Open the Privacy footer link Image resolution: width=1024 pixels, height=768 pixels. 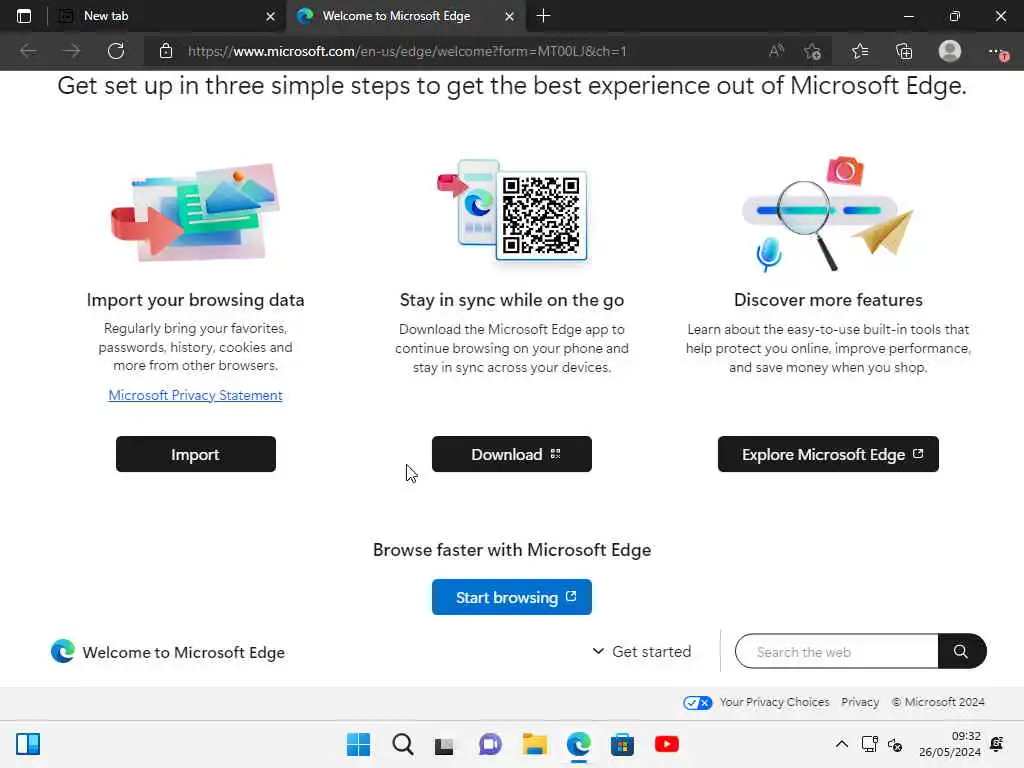(x=859, y=702)
